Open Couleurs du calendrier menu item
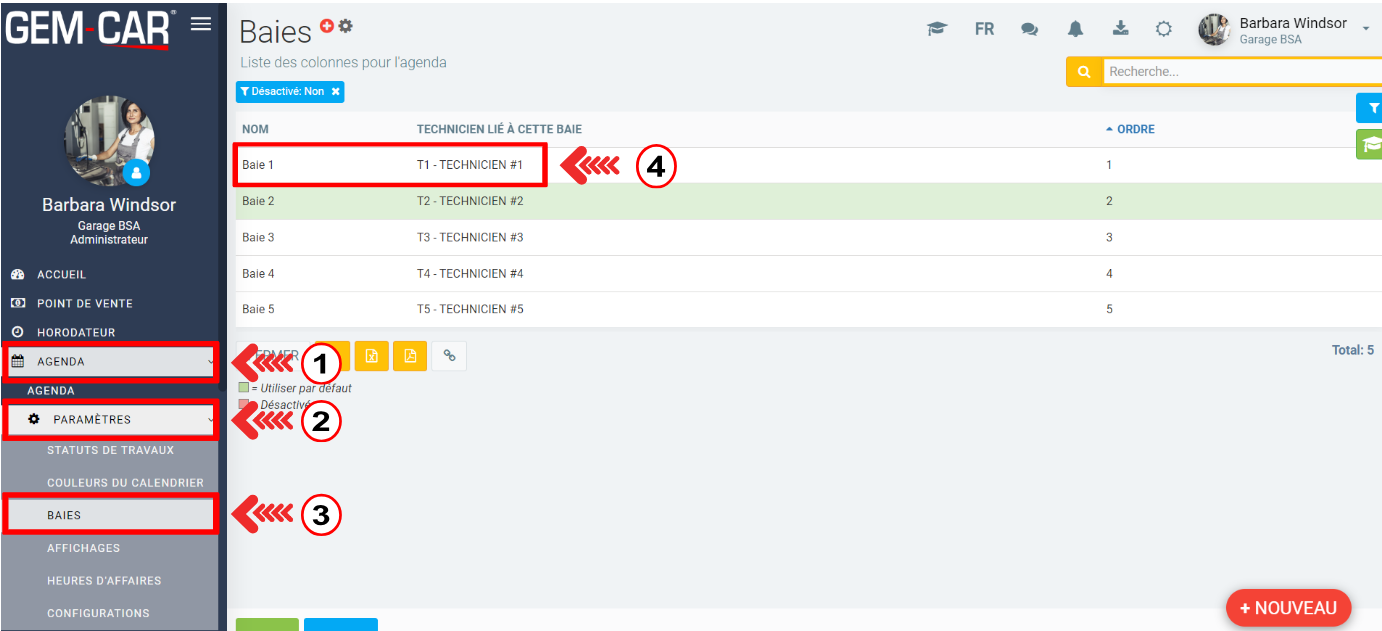Screen dimensions: 1382x631 click(125, 483)
